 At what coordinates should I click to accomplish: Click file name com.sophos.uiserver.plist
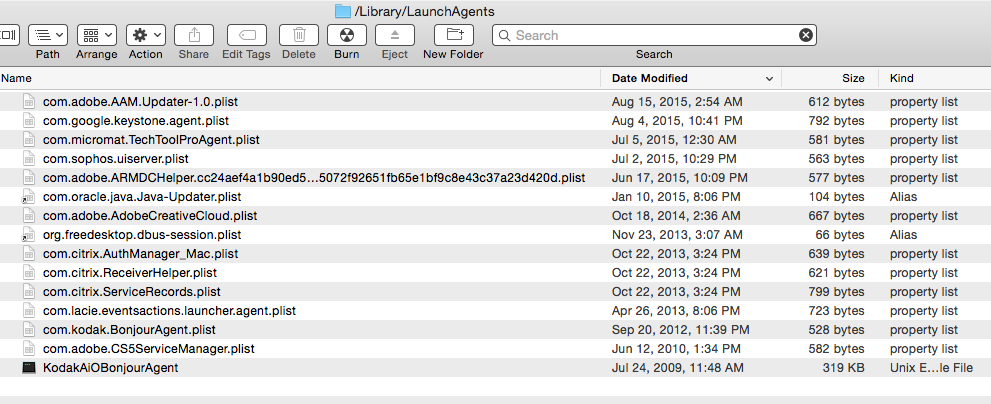point(116,159)
